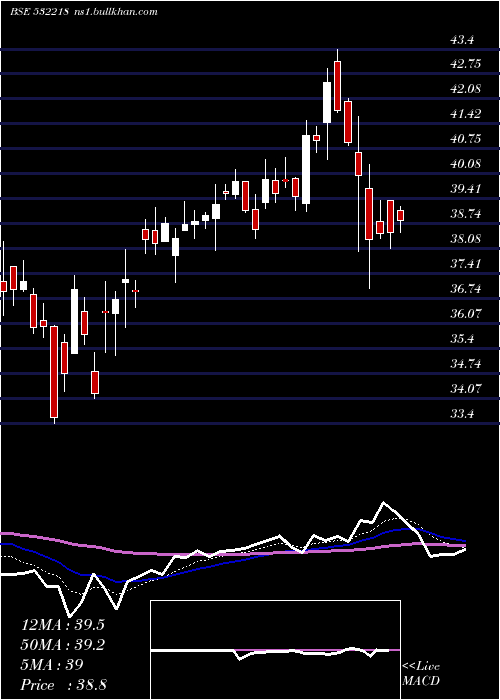Click the 43.4 price axis label
Image resolution: width=500 pixels, height=700 pixels.
462,40
